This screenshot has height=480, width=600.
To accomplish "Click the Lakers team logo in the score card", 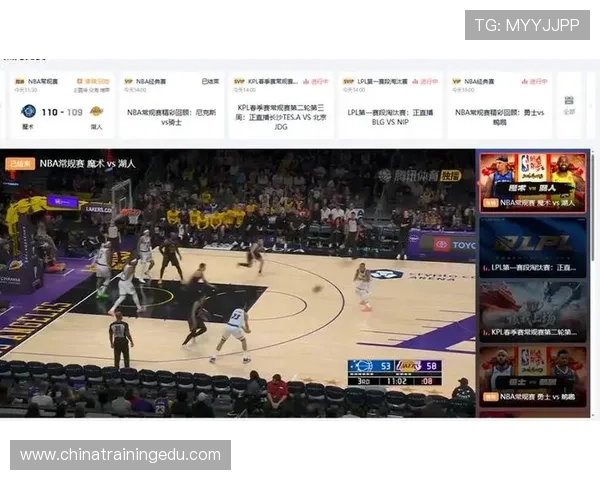I will click(96, 111).
